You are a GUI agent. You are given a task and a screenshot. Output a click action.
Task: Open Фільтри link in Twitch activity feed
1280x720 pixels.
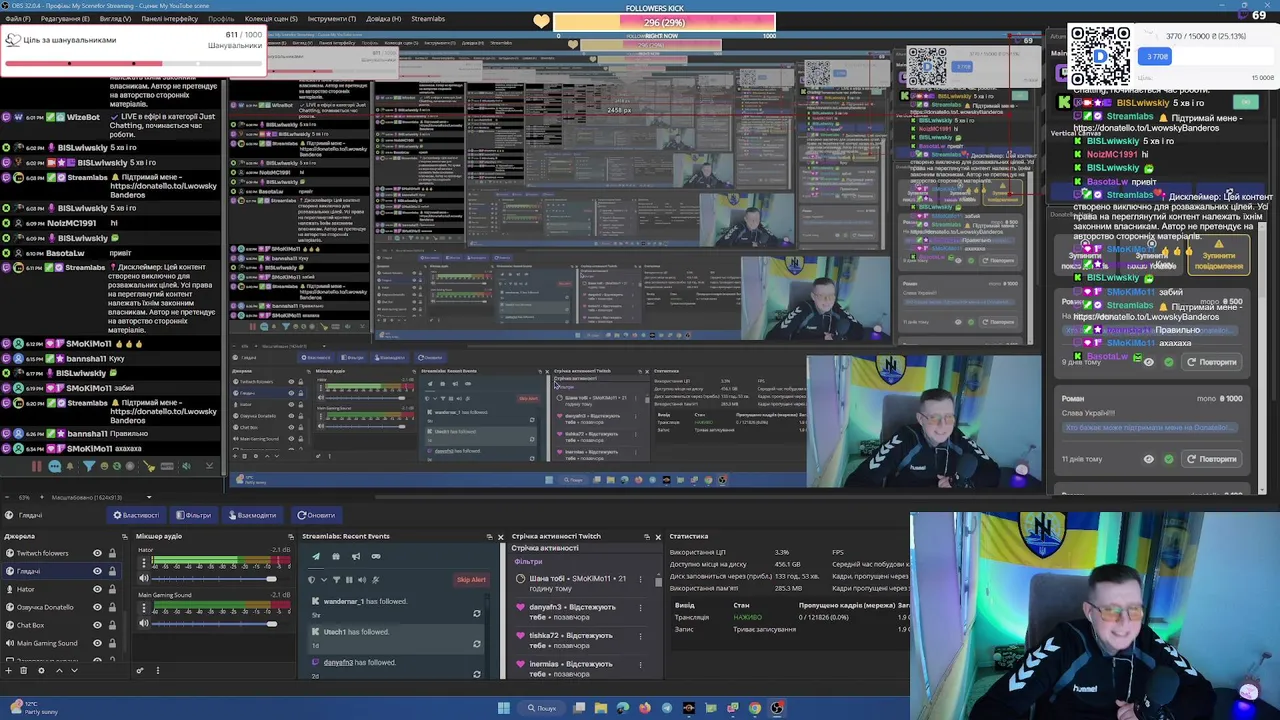click(528, 562)
